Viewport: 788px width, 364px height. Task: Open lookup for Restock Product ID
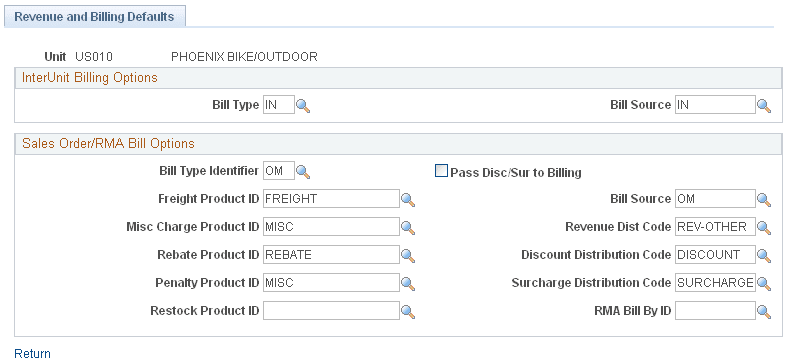tap(408, 312)
